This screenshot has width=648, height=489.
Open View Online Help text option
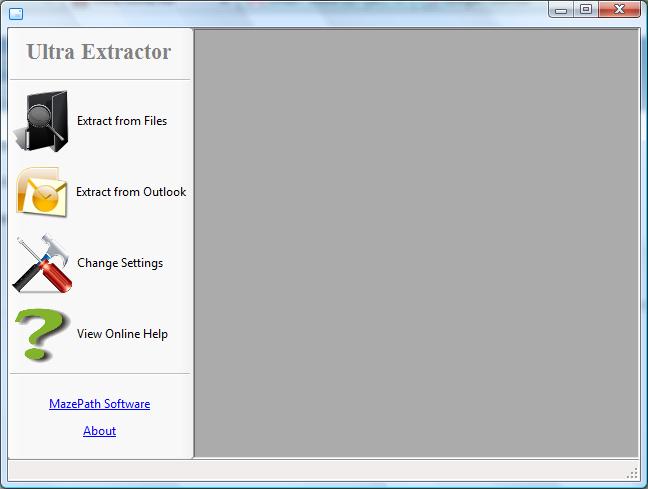(x=122, y=334)
